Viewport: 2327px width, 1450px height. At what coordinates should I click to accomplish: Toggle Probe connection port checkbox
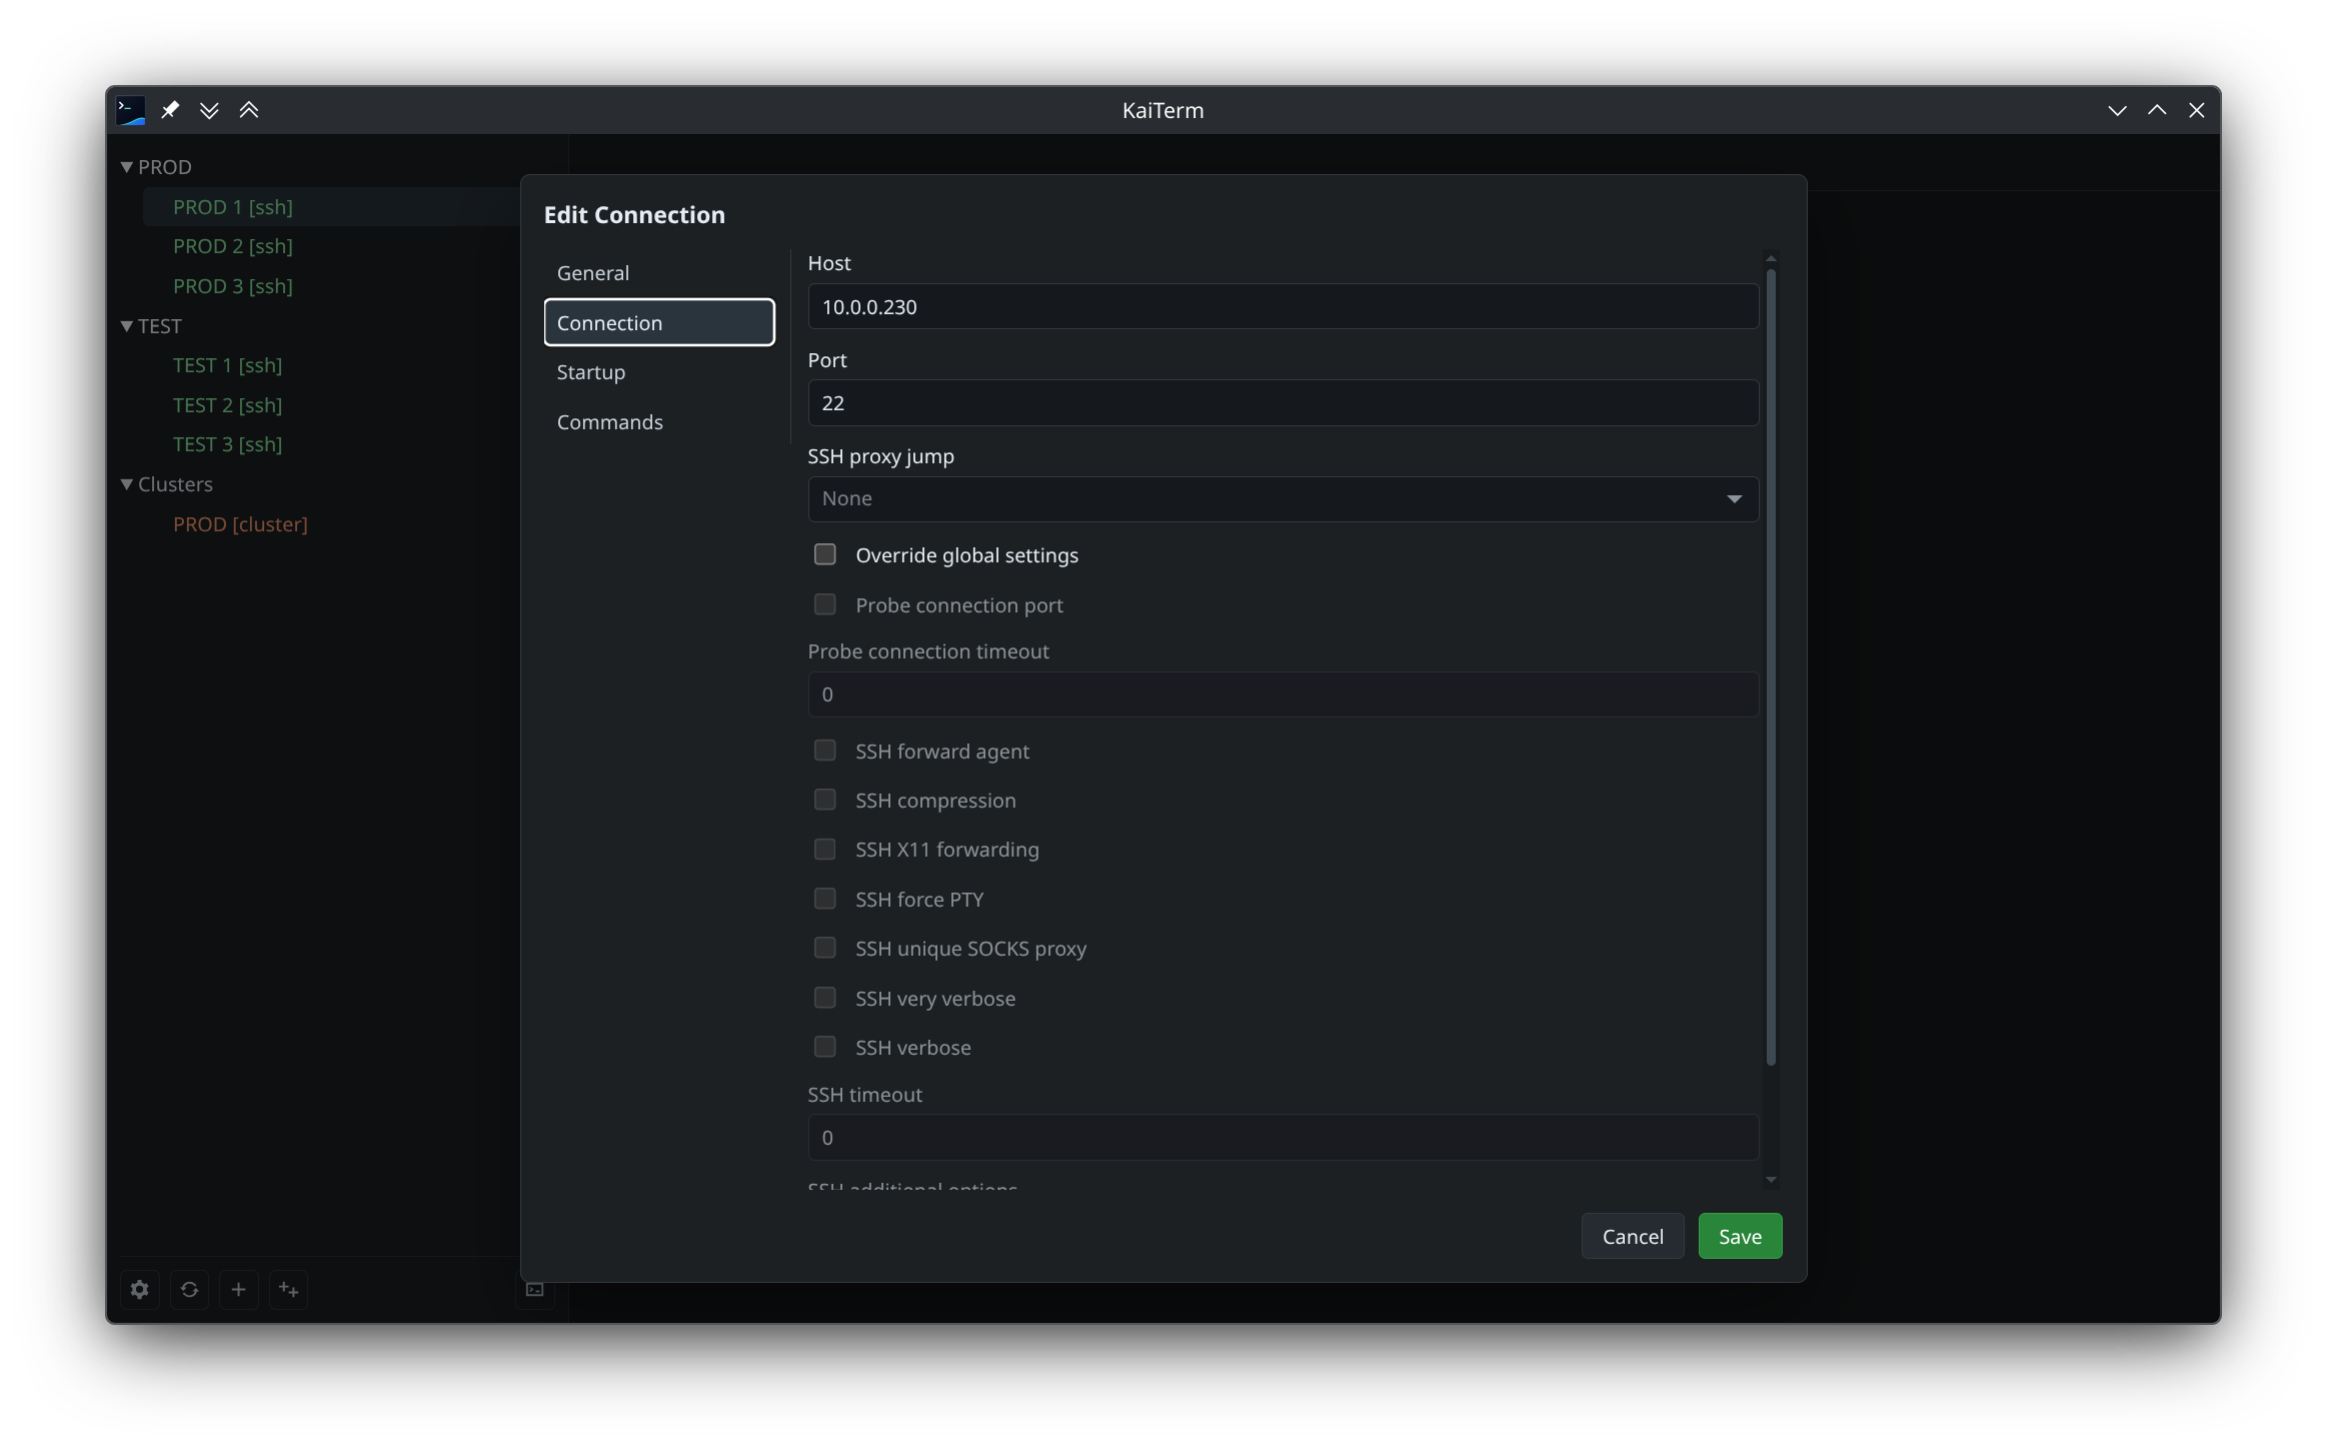[824, 604]
